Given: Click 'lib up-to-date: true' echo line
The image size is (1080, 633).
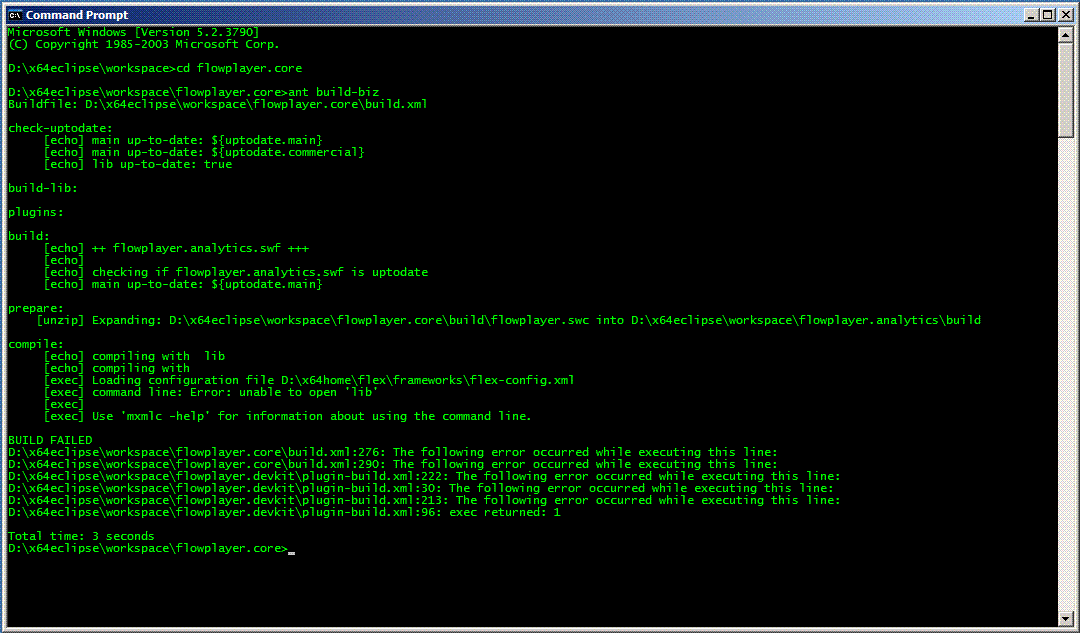Looking at the screenshot, I should (138, 164).
